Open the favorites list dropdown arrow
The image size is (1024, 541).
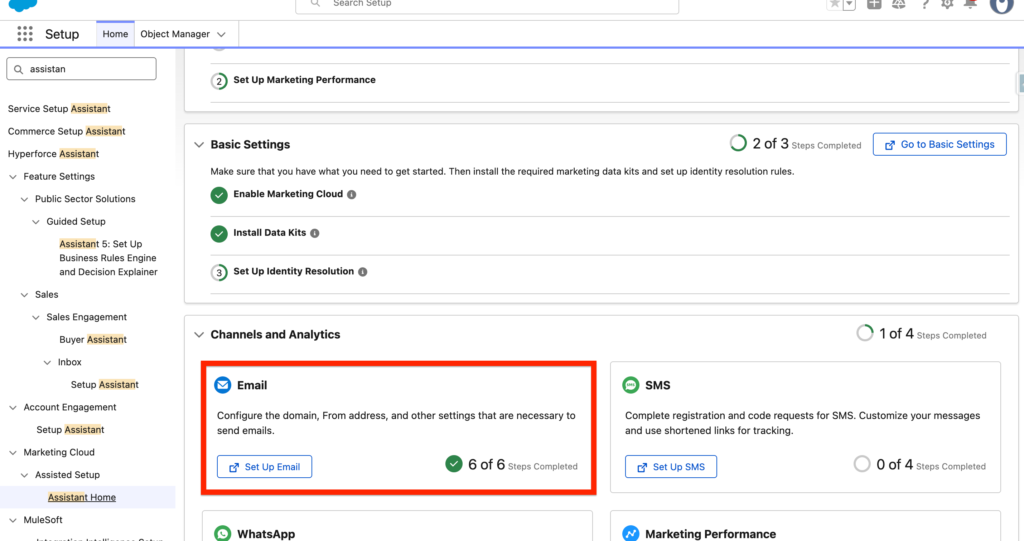[x=850, y=4]
